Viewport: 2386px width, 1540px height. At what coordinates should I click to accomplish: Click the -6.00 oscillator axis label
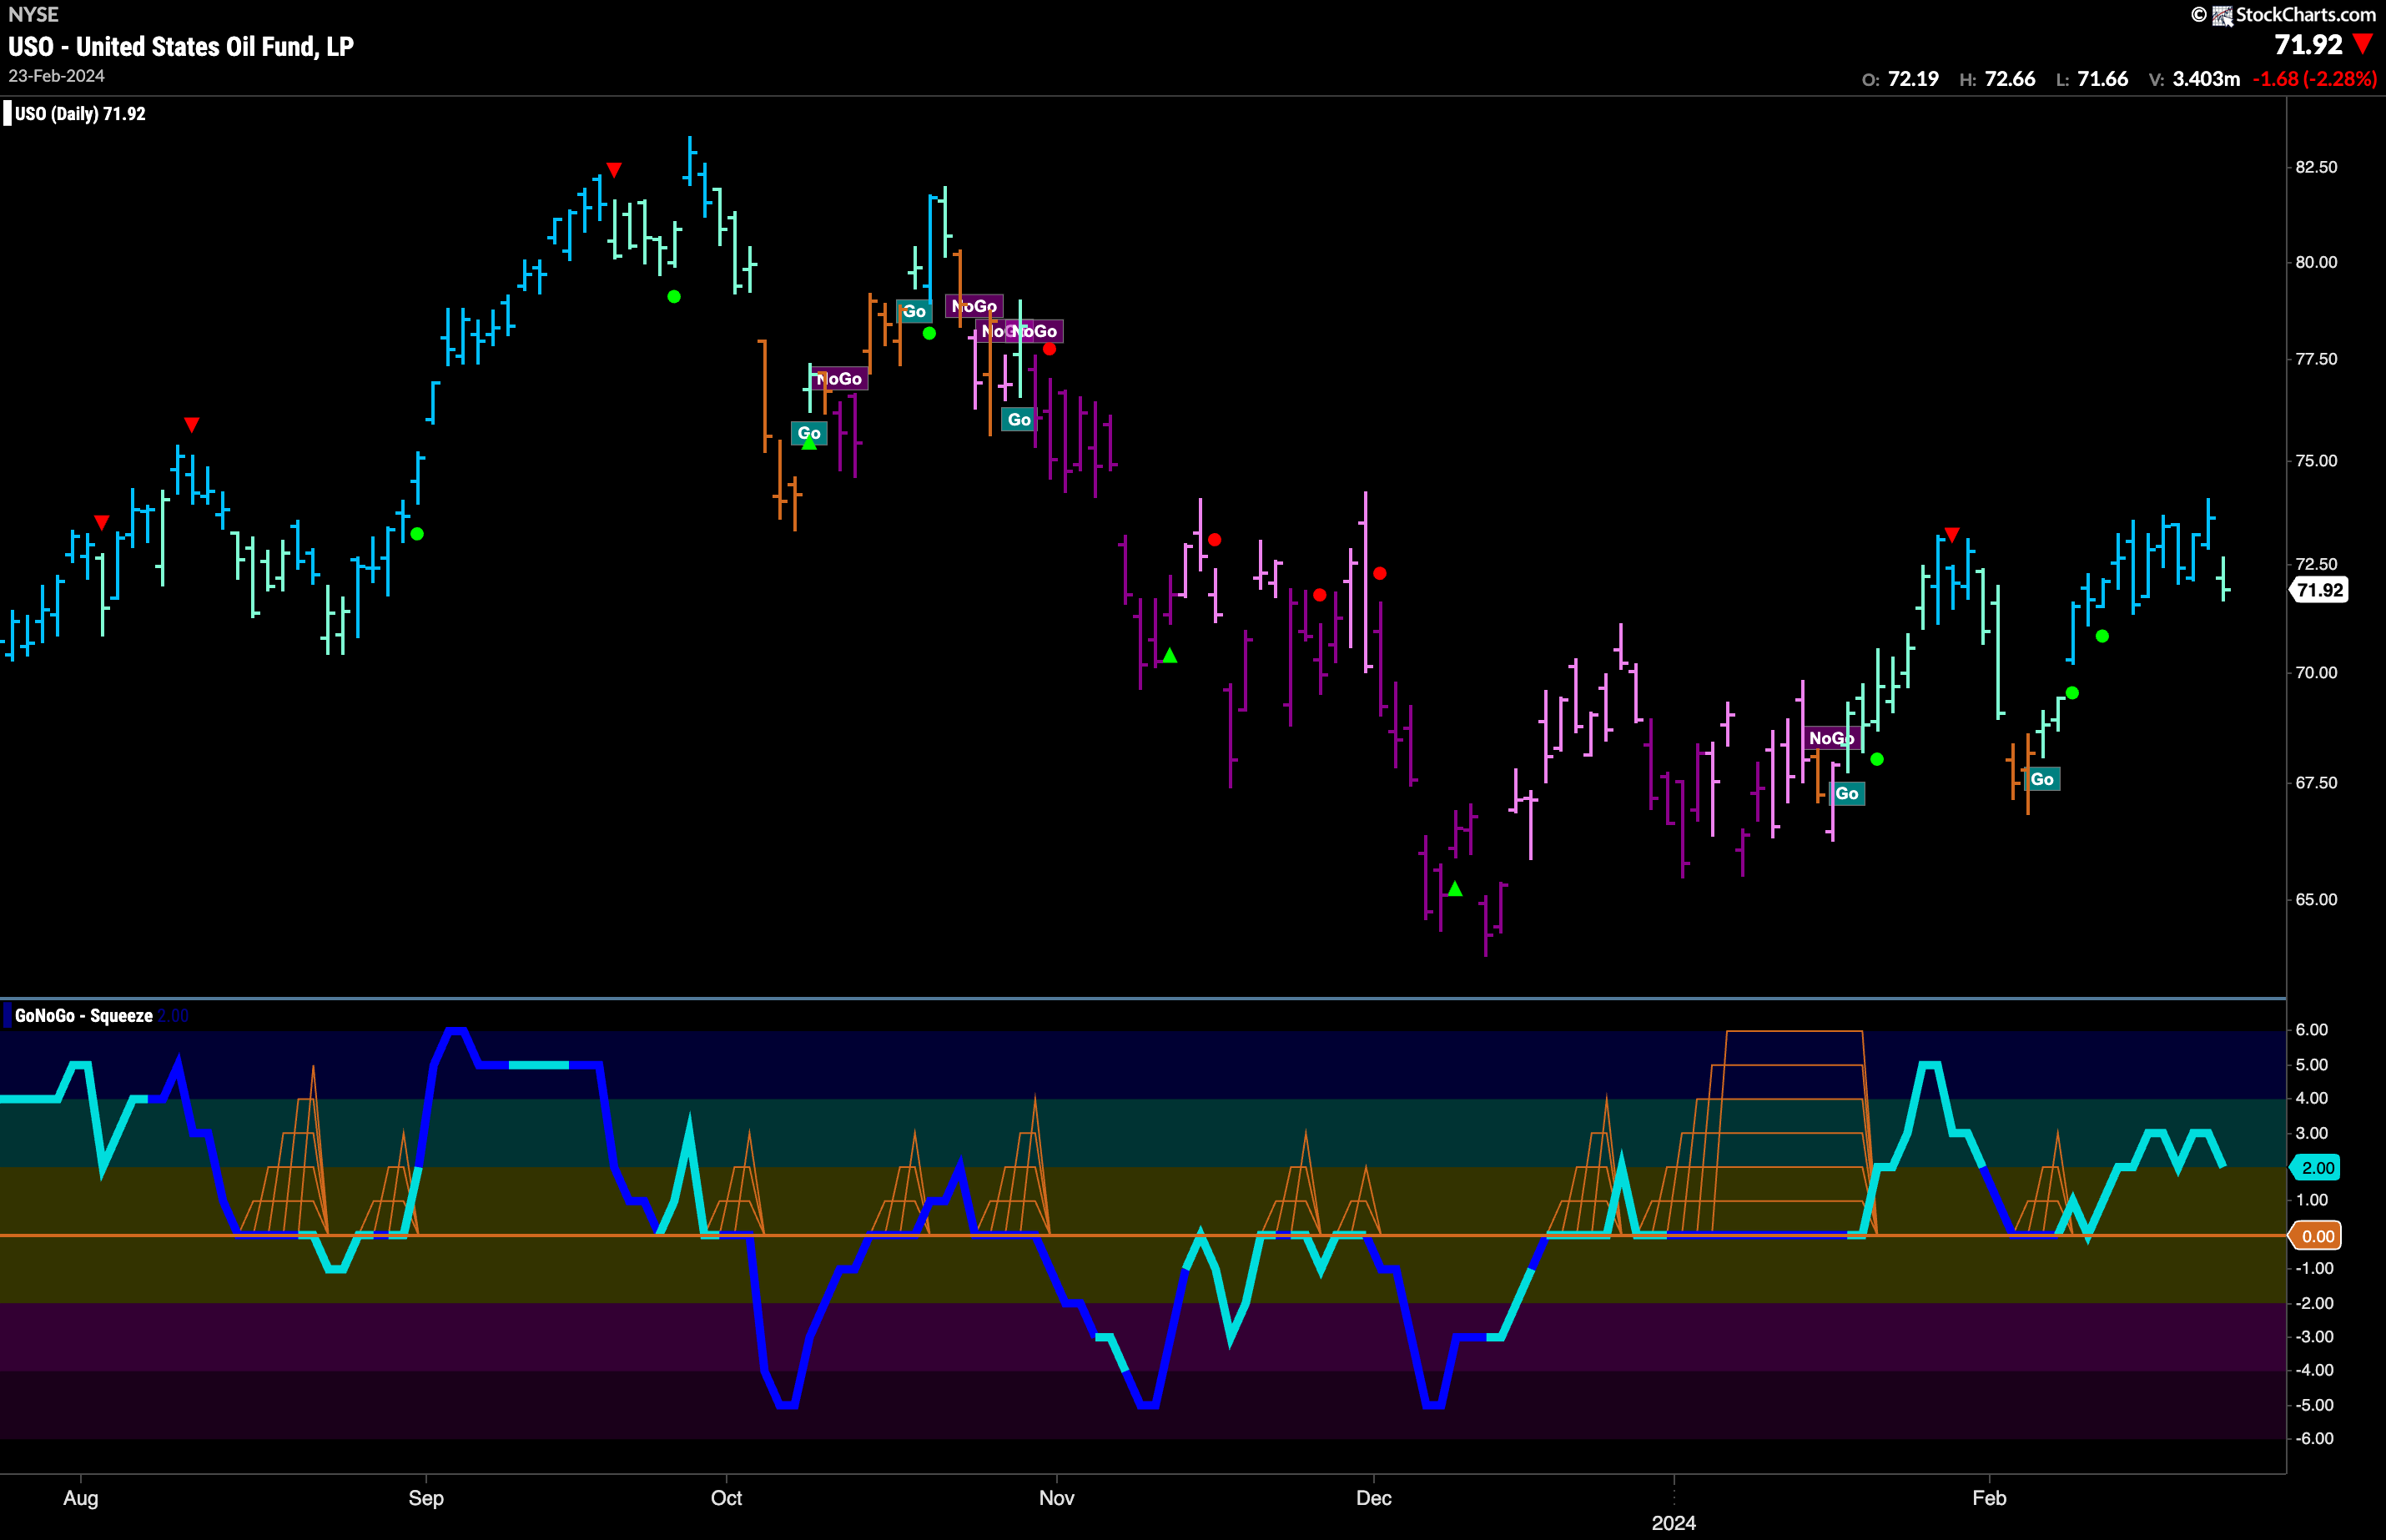tap(2314, 1439)
